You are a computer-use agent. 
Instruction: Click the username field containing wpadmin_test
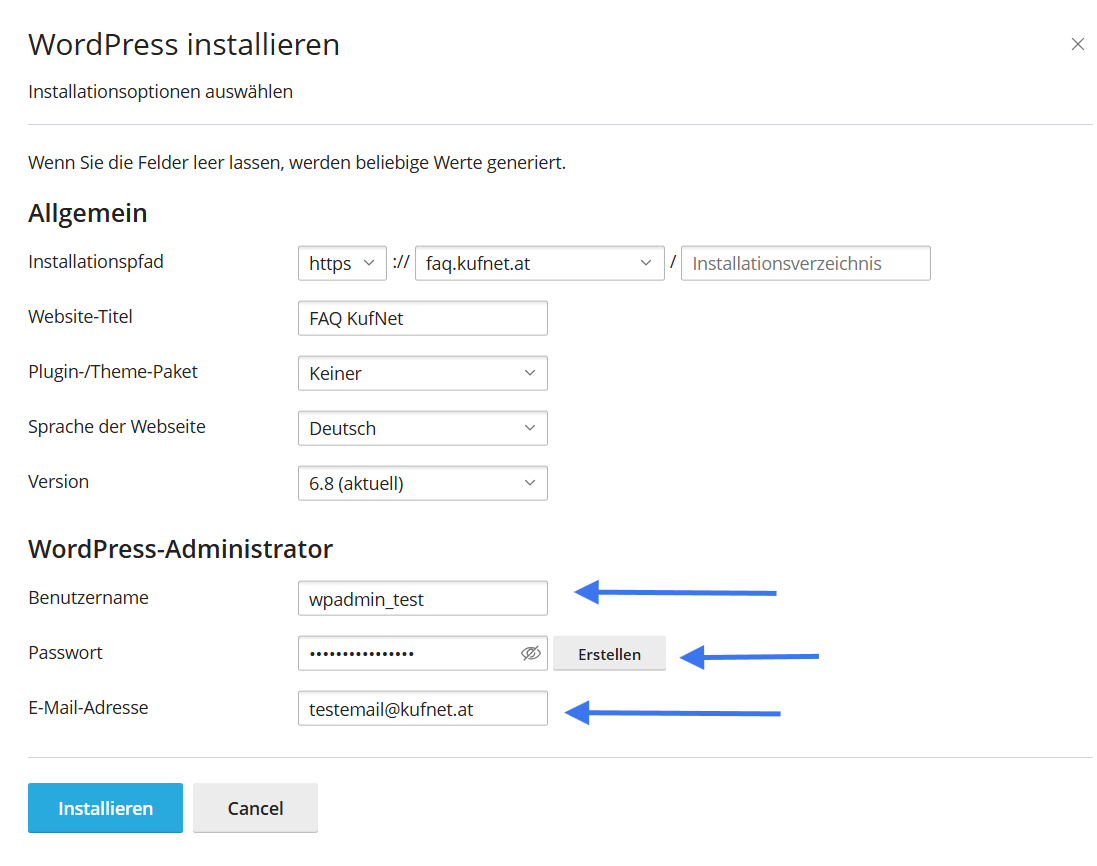point(422,599)
